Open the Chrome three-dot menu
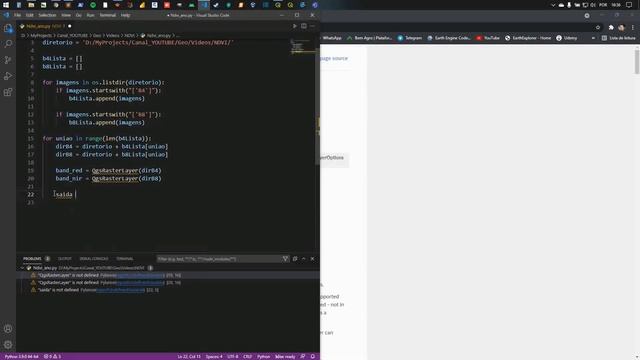Image resolution: width=640 pixels, height=360 pixels. [633, 27]
